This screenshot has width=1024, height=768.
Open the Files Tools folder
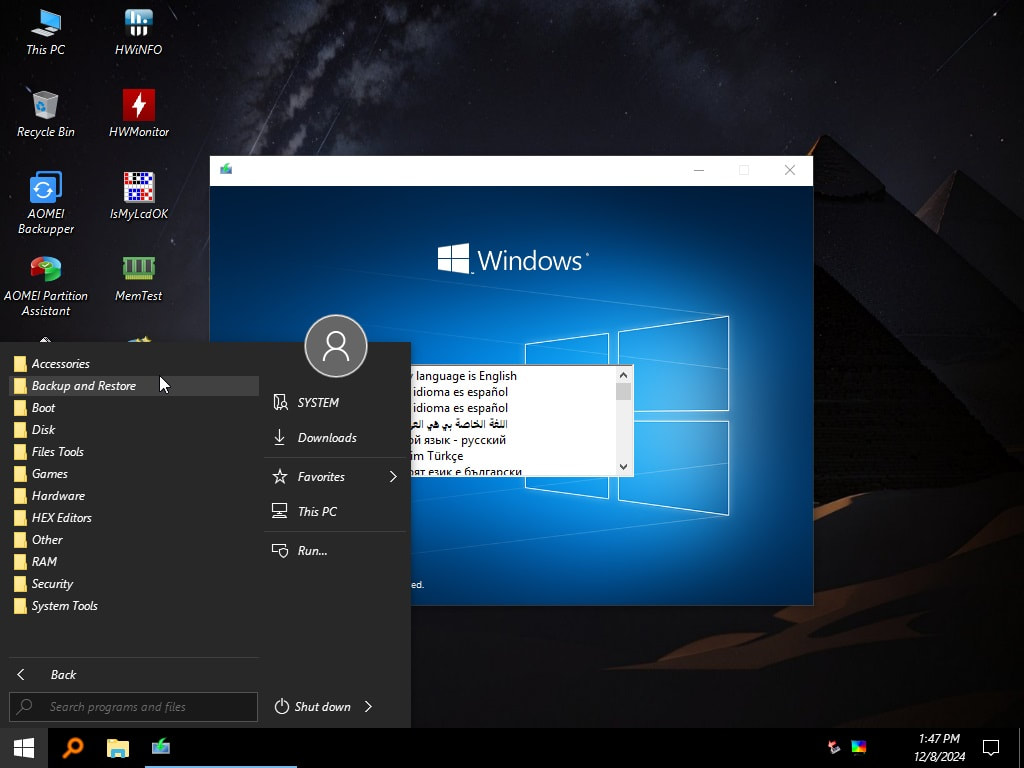[x=134, y=452]
